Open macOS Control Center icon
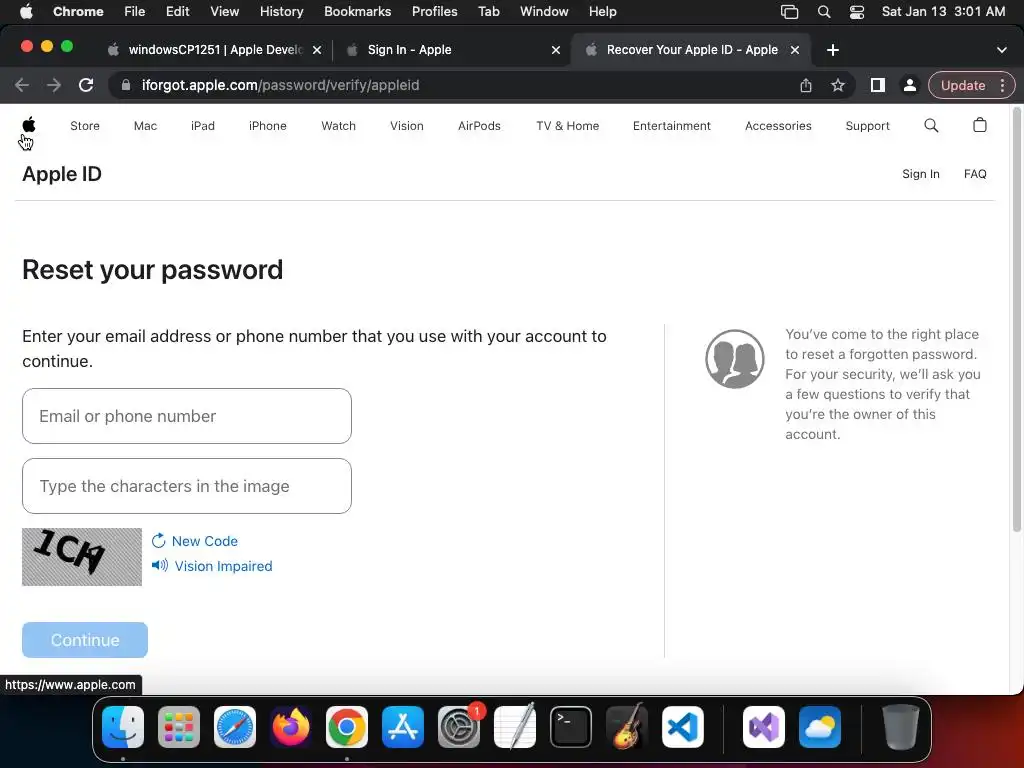This screenshot has height=768, width=1024. 857,12
